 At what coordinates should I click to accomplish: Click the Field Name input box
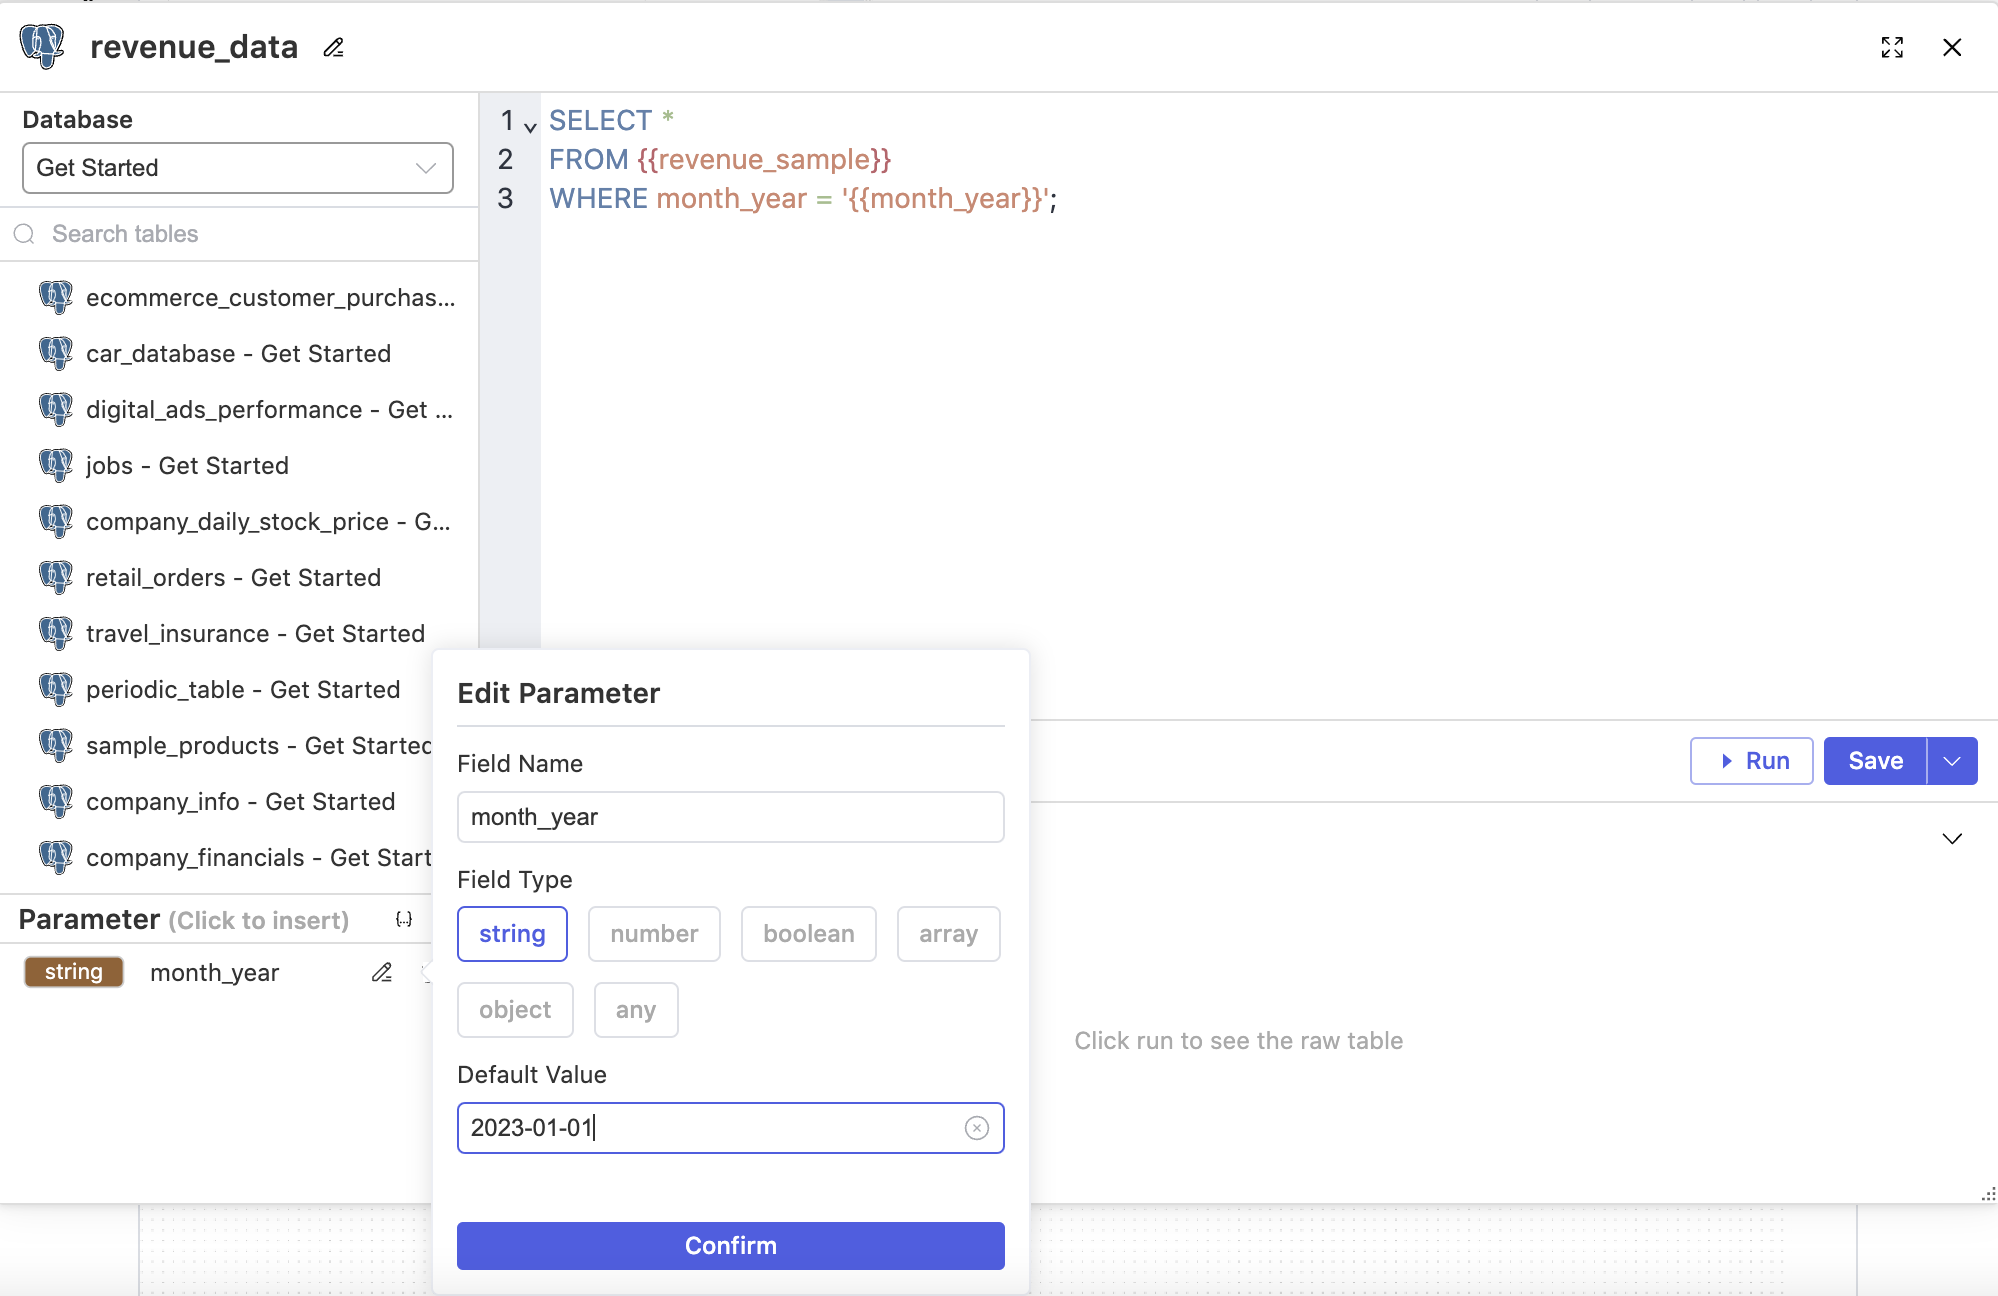pos(730,817)
